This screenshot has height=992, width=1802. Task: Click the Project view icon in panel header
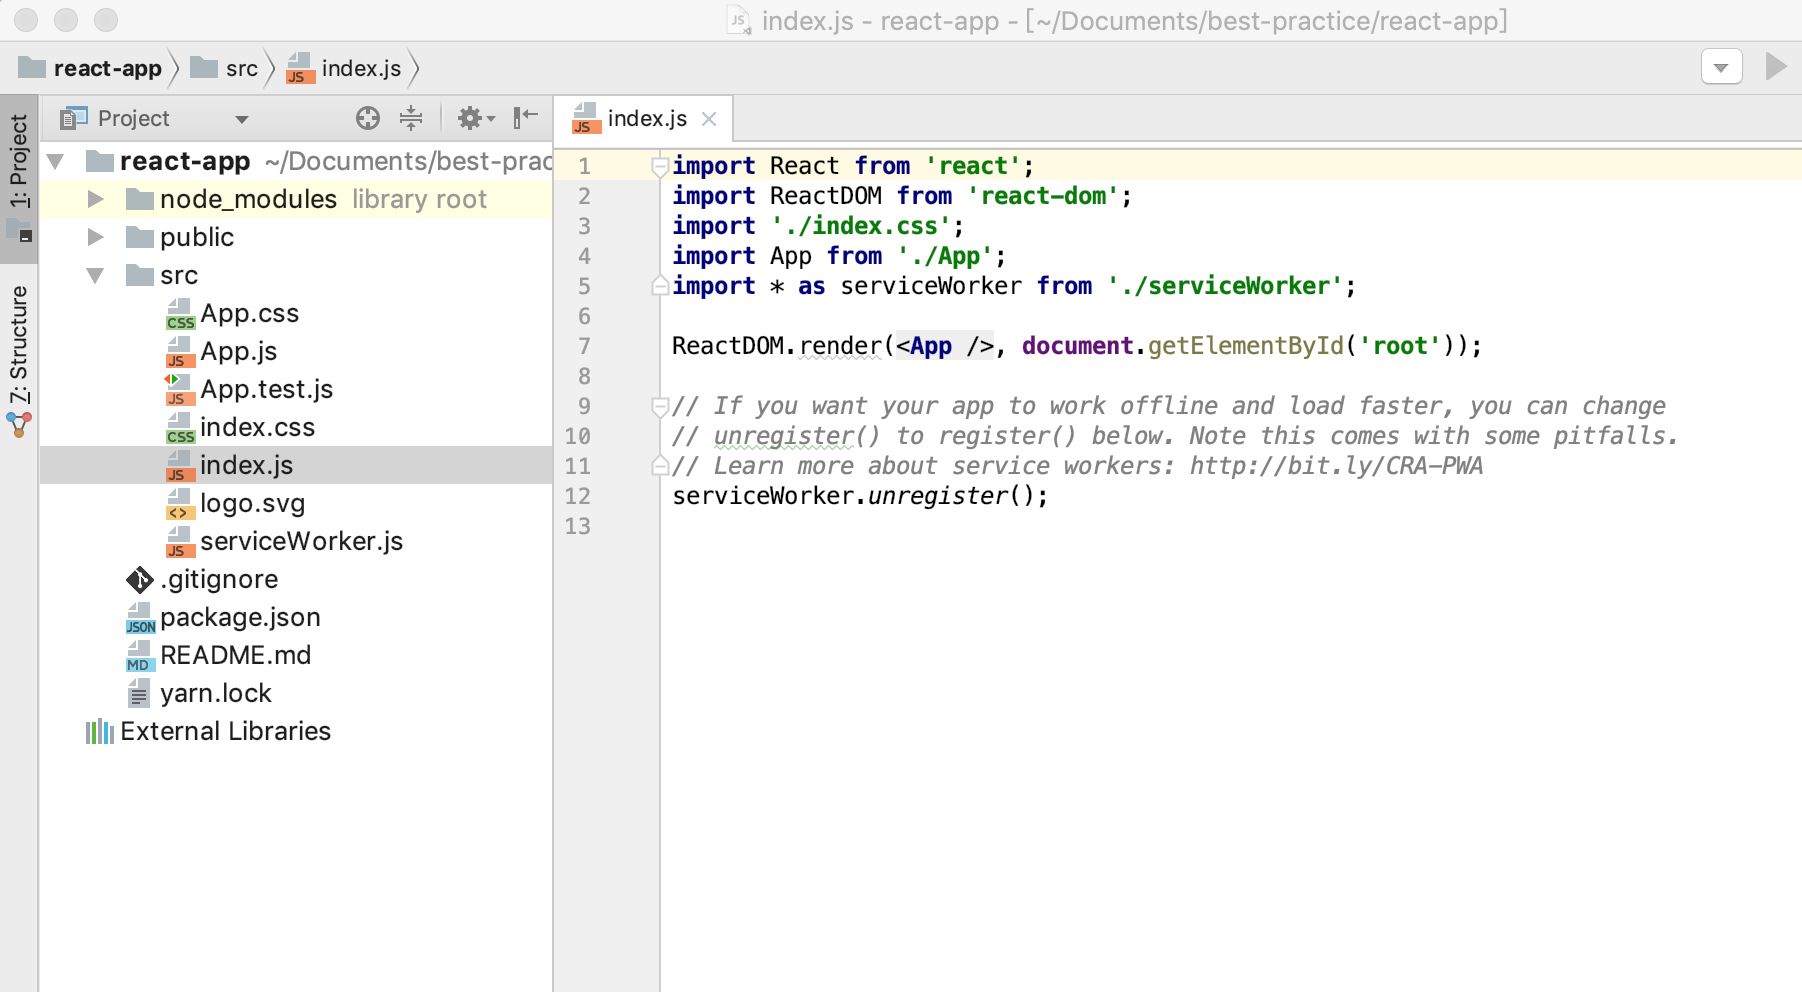pos(72,119)
